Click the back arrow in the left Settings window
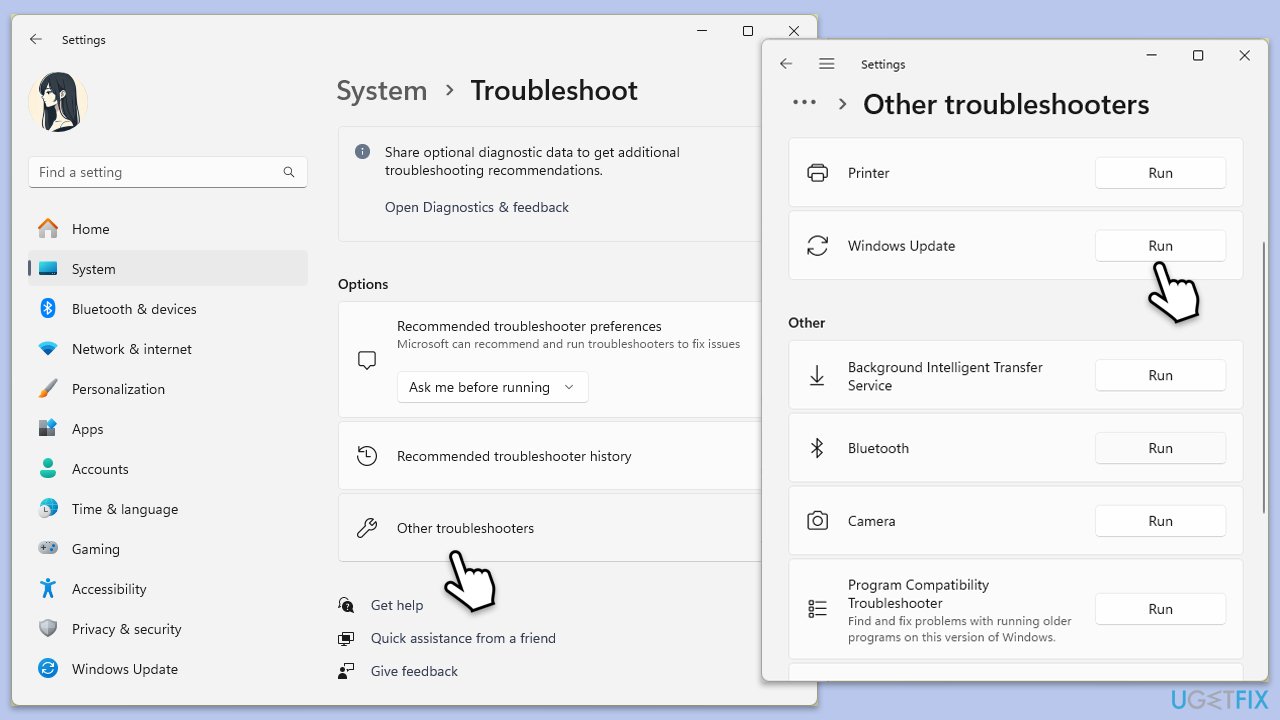Screen dimensions: 1280x720 (36, 39)
